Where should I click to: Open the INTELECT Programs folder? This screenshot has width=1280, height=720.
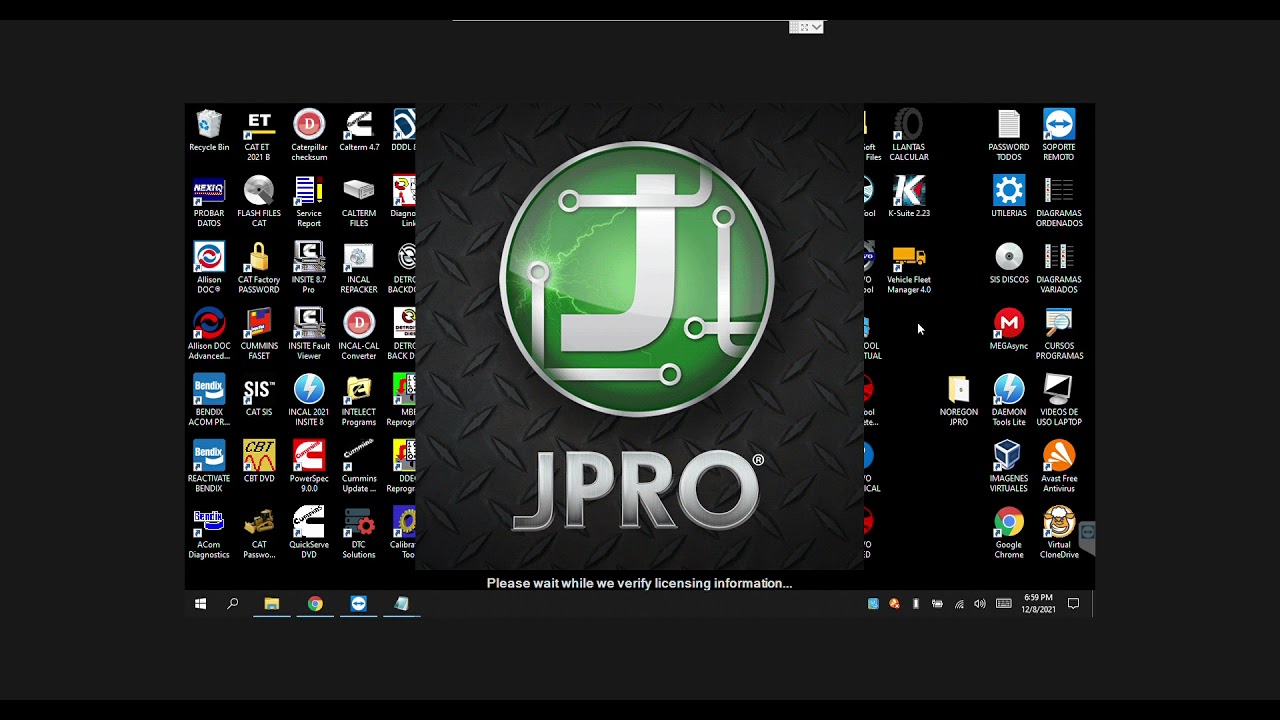coord(359,400)
